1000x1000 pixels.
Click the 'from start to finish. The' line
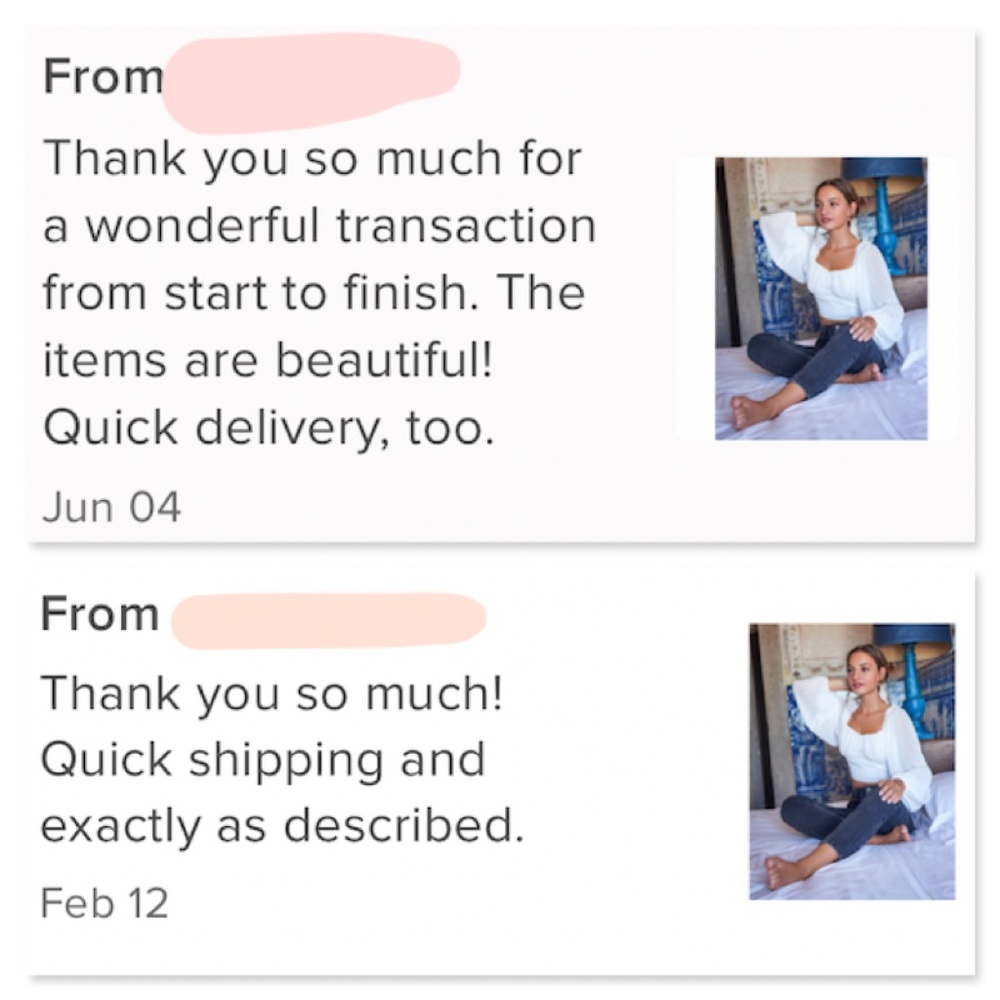[x=314, y=293]
